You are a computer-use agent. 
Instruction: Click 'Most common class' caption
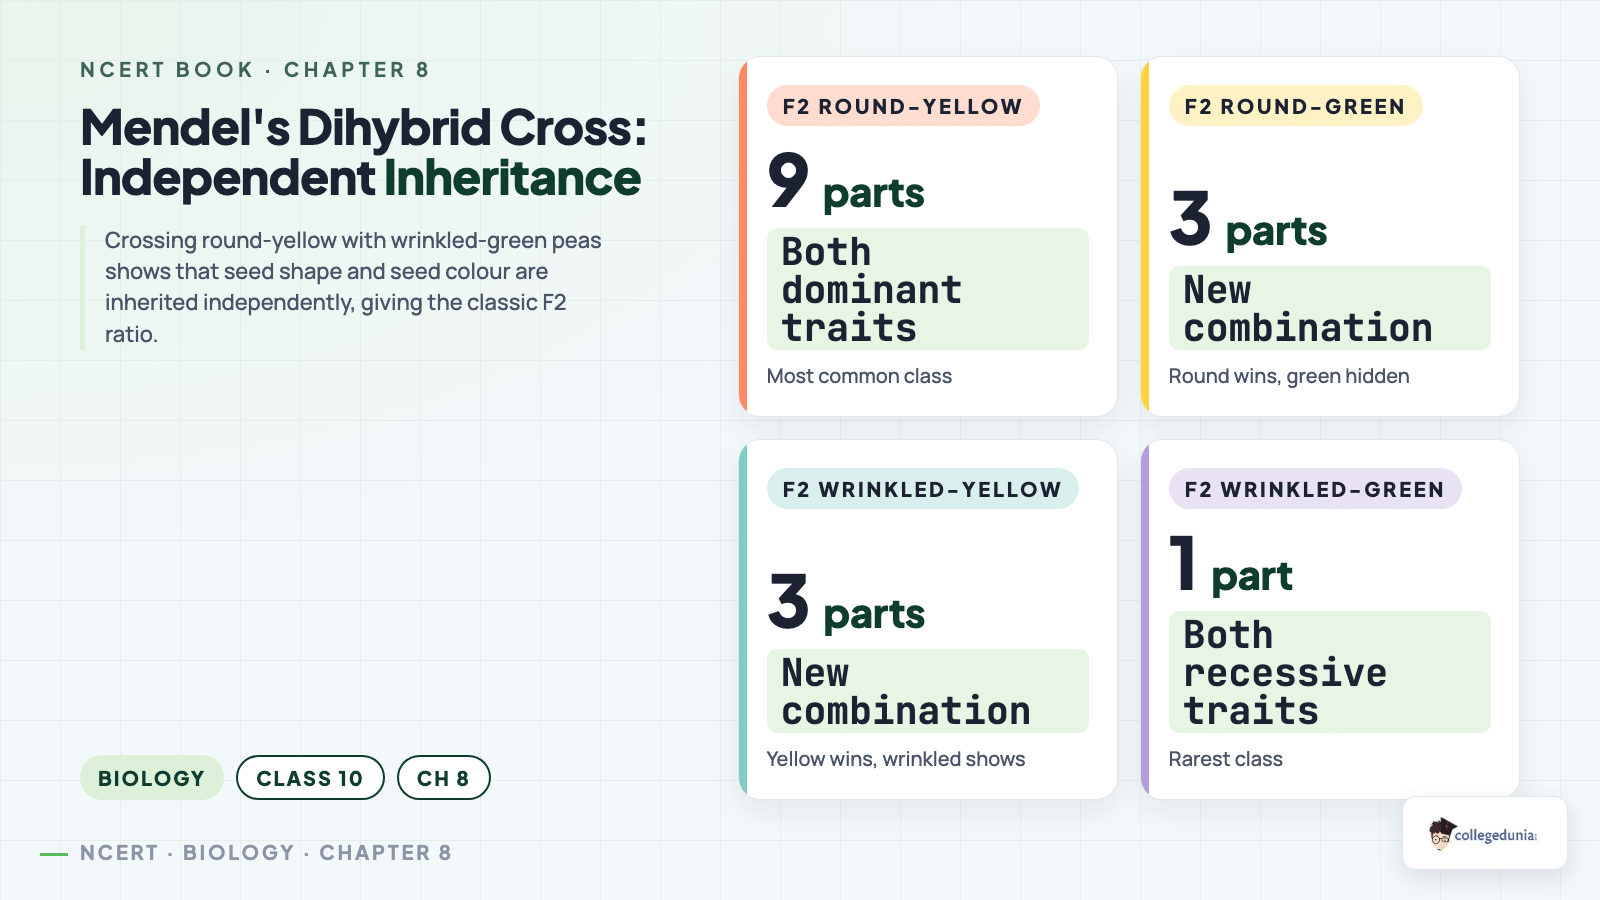tap(859, 376)
